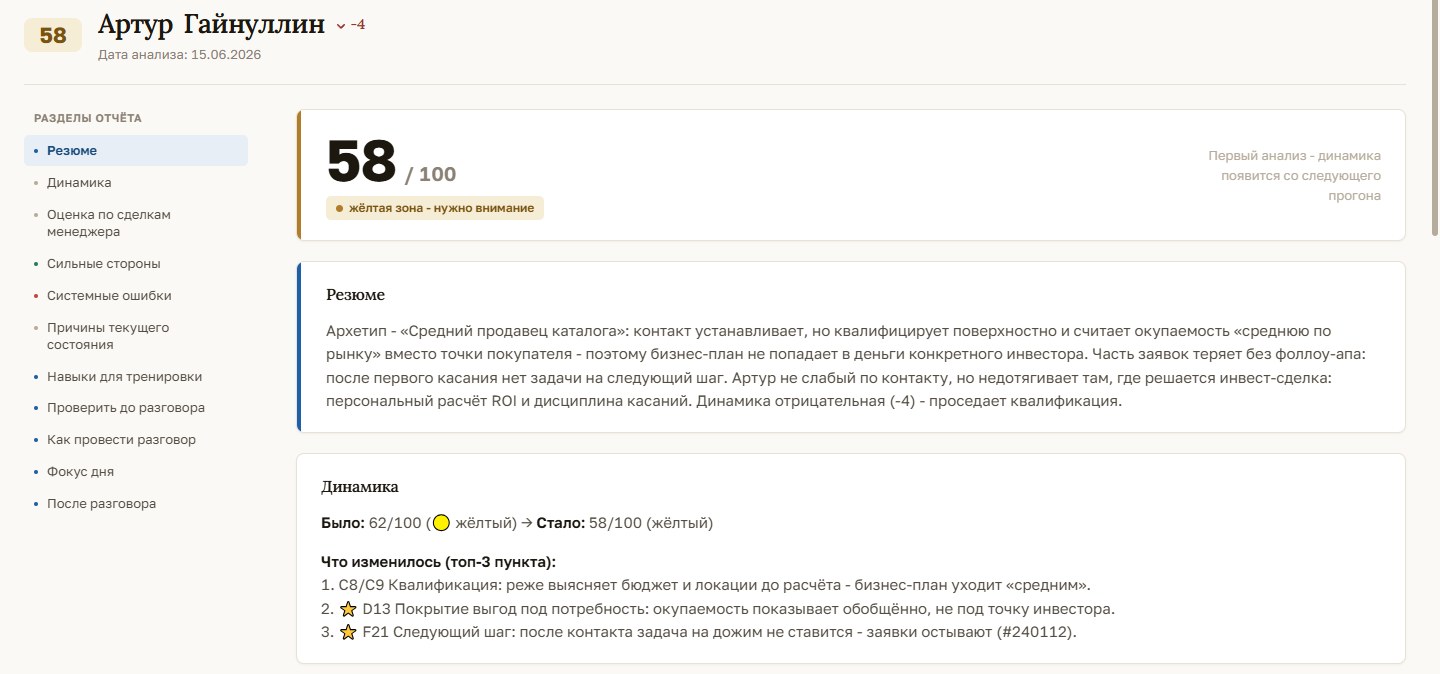Open Причины текущего состояния section
Image resolution: width=1440 pixels, height=674 pixels.
click(x=136, y=336)
